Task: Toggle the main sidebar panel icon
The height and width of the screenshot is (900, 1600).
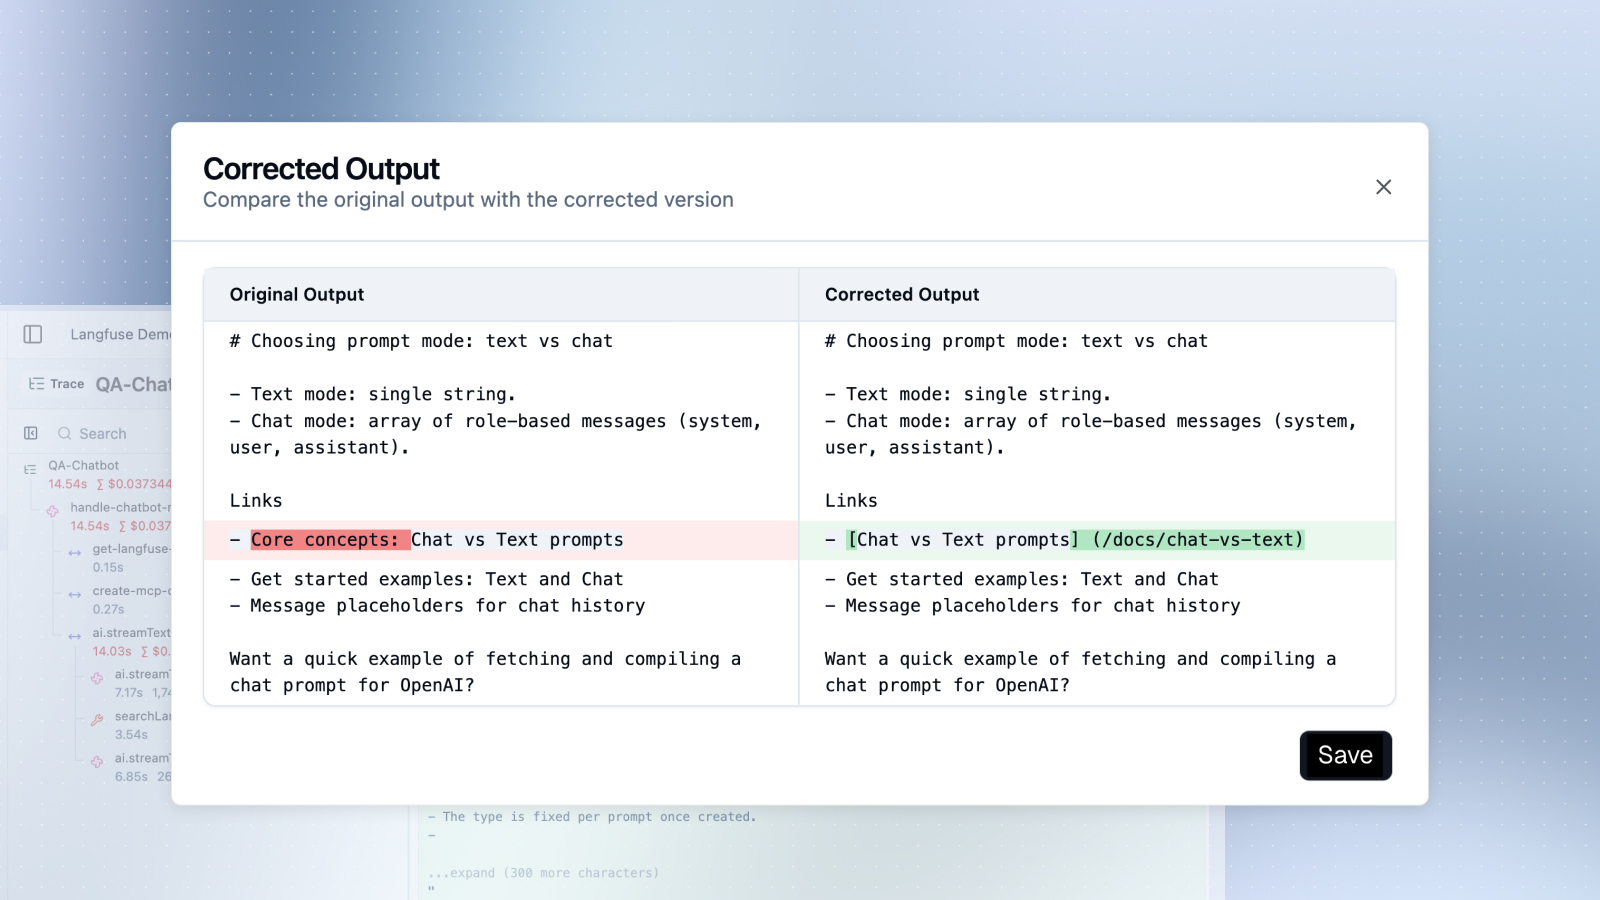Action: click(33, 334)
